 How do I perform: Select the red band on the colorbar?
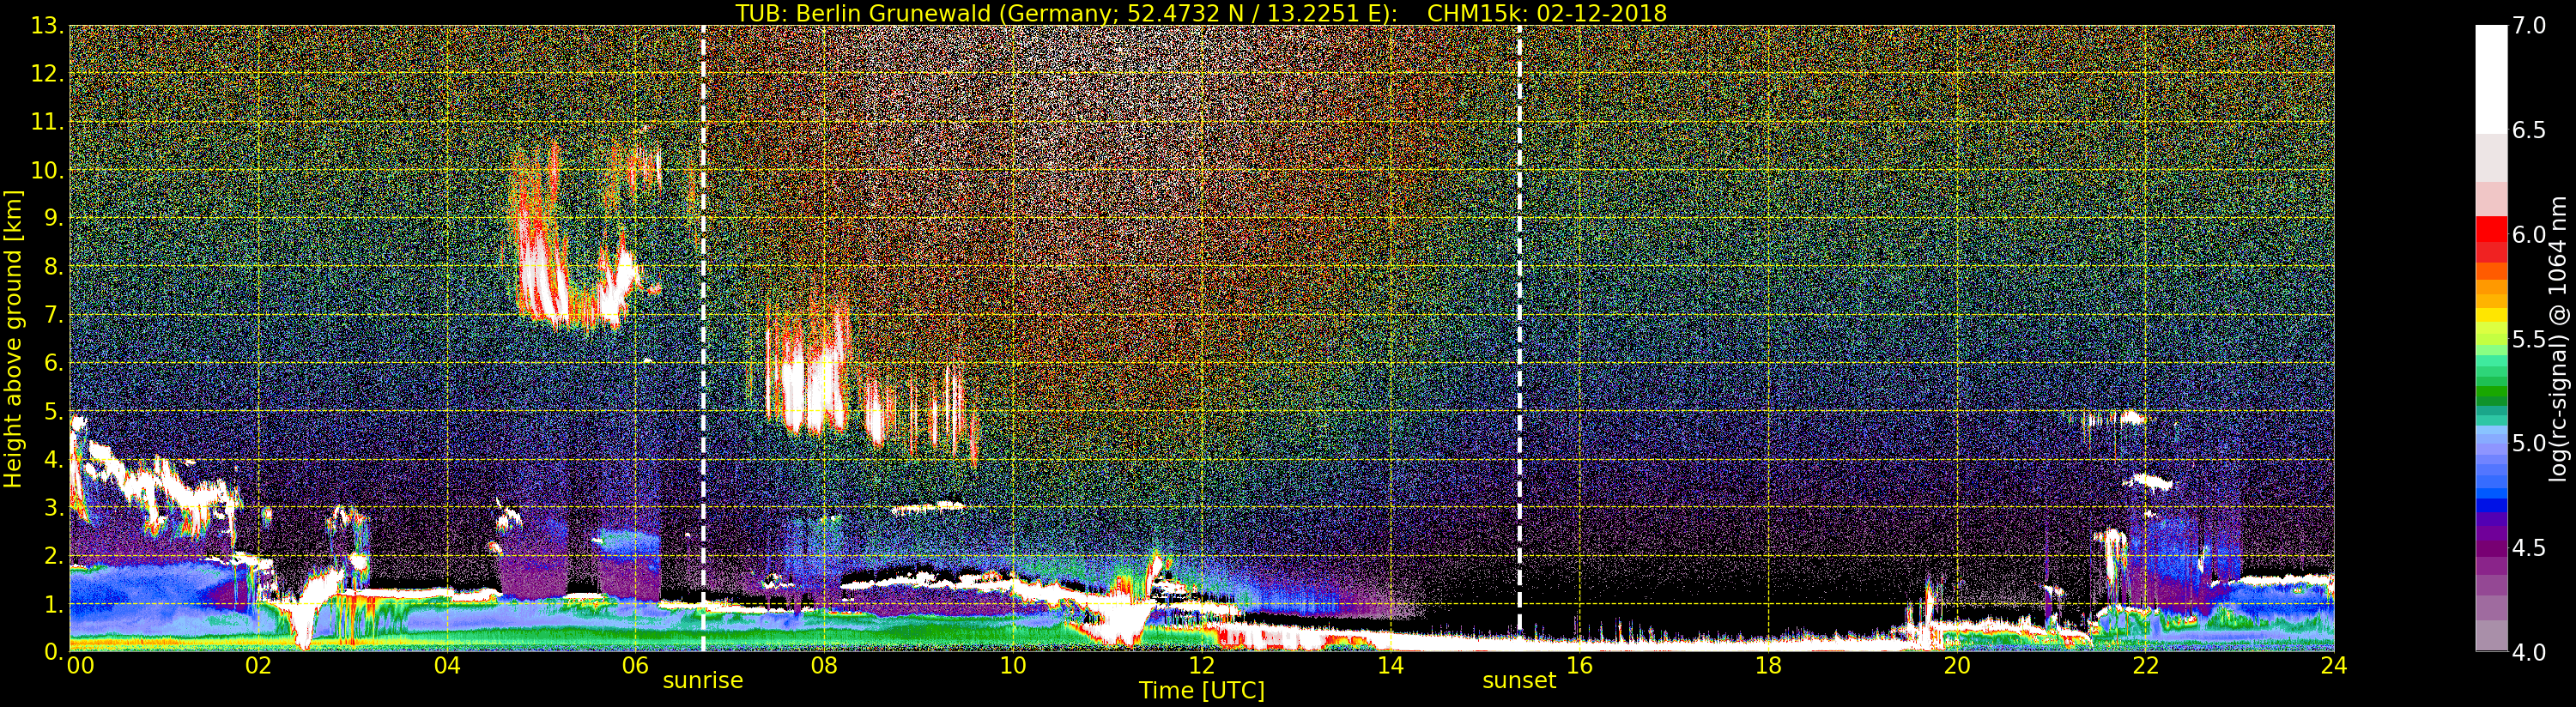[2491, 235]
